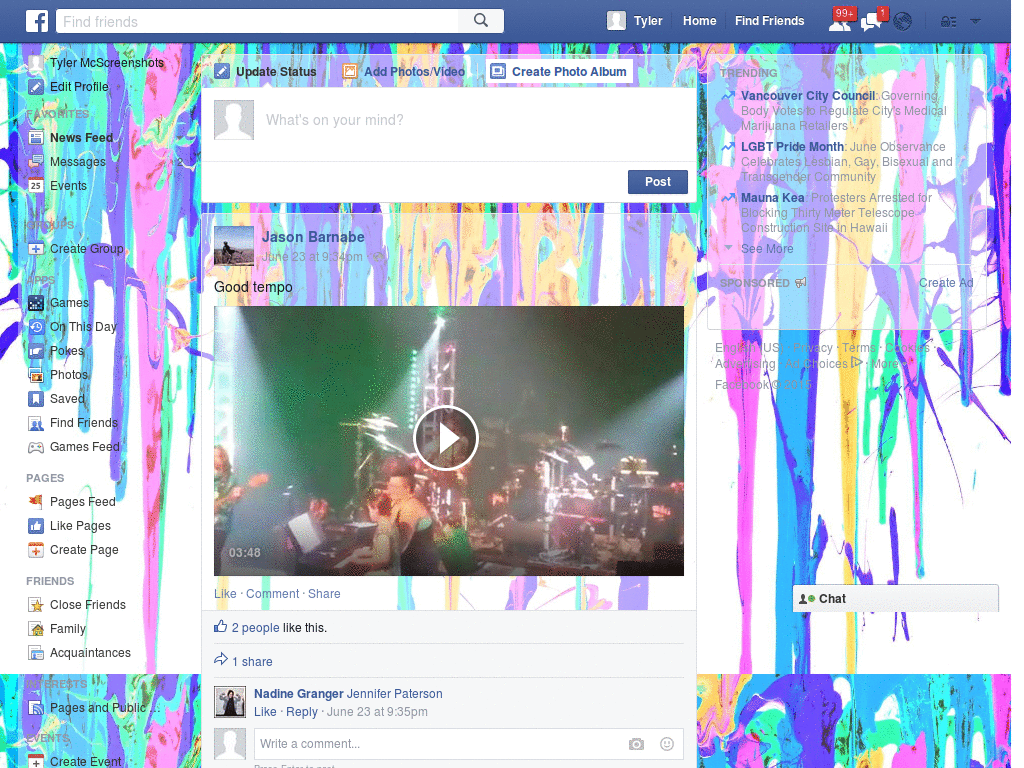The width and height of the screenshot is (1024, 768).
Task: Open privacy shortcuts lock icon
Action: click(948, 22)
